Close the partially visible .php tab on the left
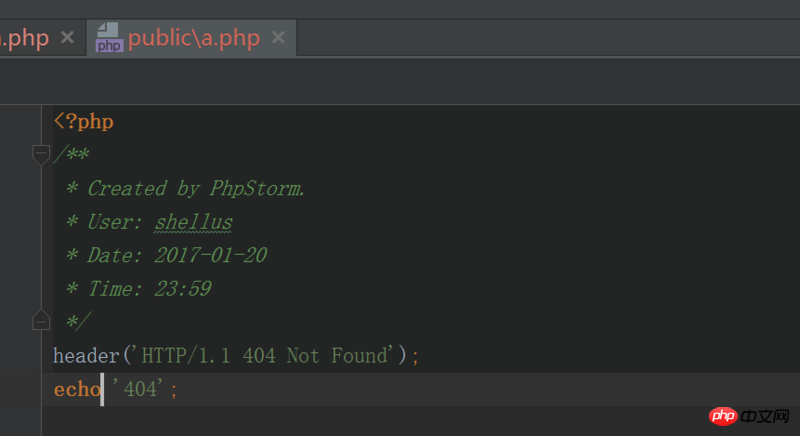800x436 pixels. click(x=67, y=38)
